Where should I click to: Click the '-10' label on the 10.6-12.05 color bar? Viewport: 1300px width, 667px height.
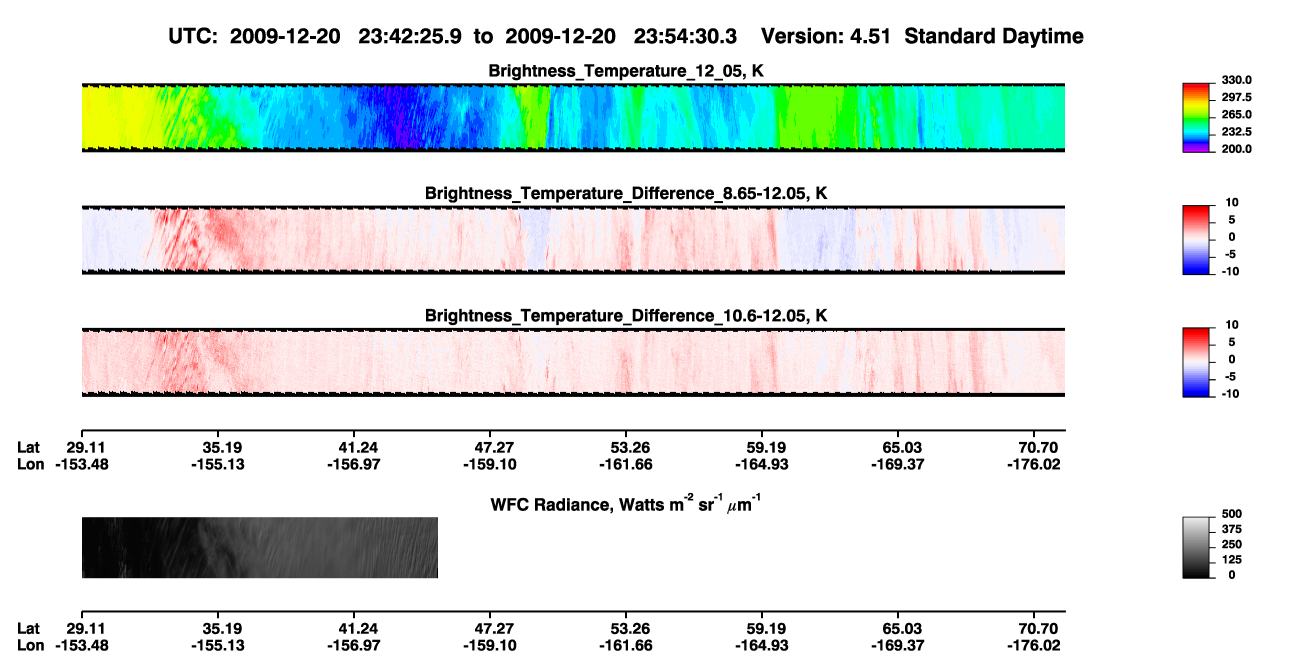tap(1232, 393)
